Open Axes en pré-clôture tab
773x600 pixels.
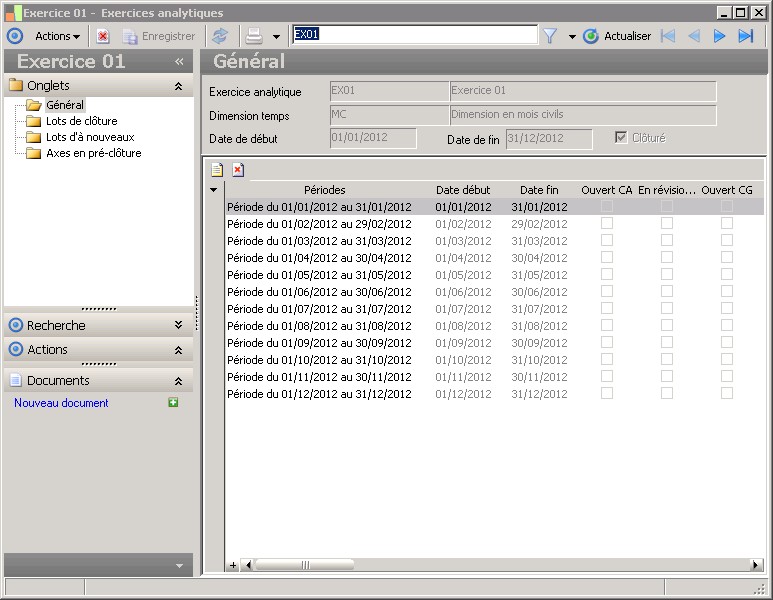coord(93,153)
